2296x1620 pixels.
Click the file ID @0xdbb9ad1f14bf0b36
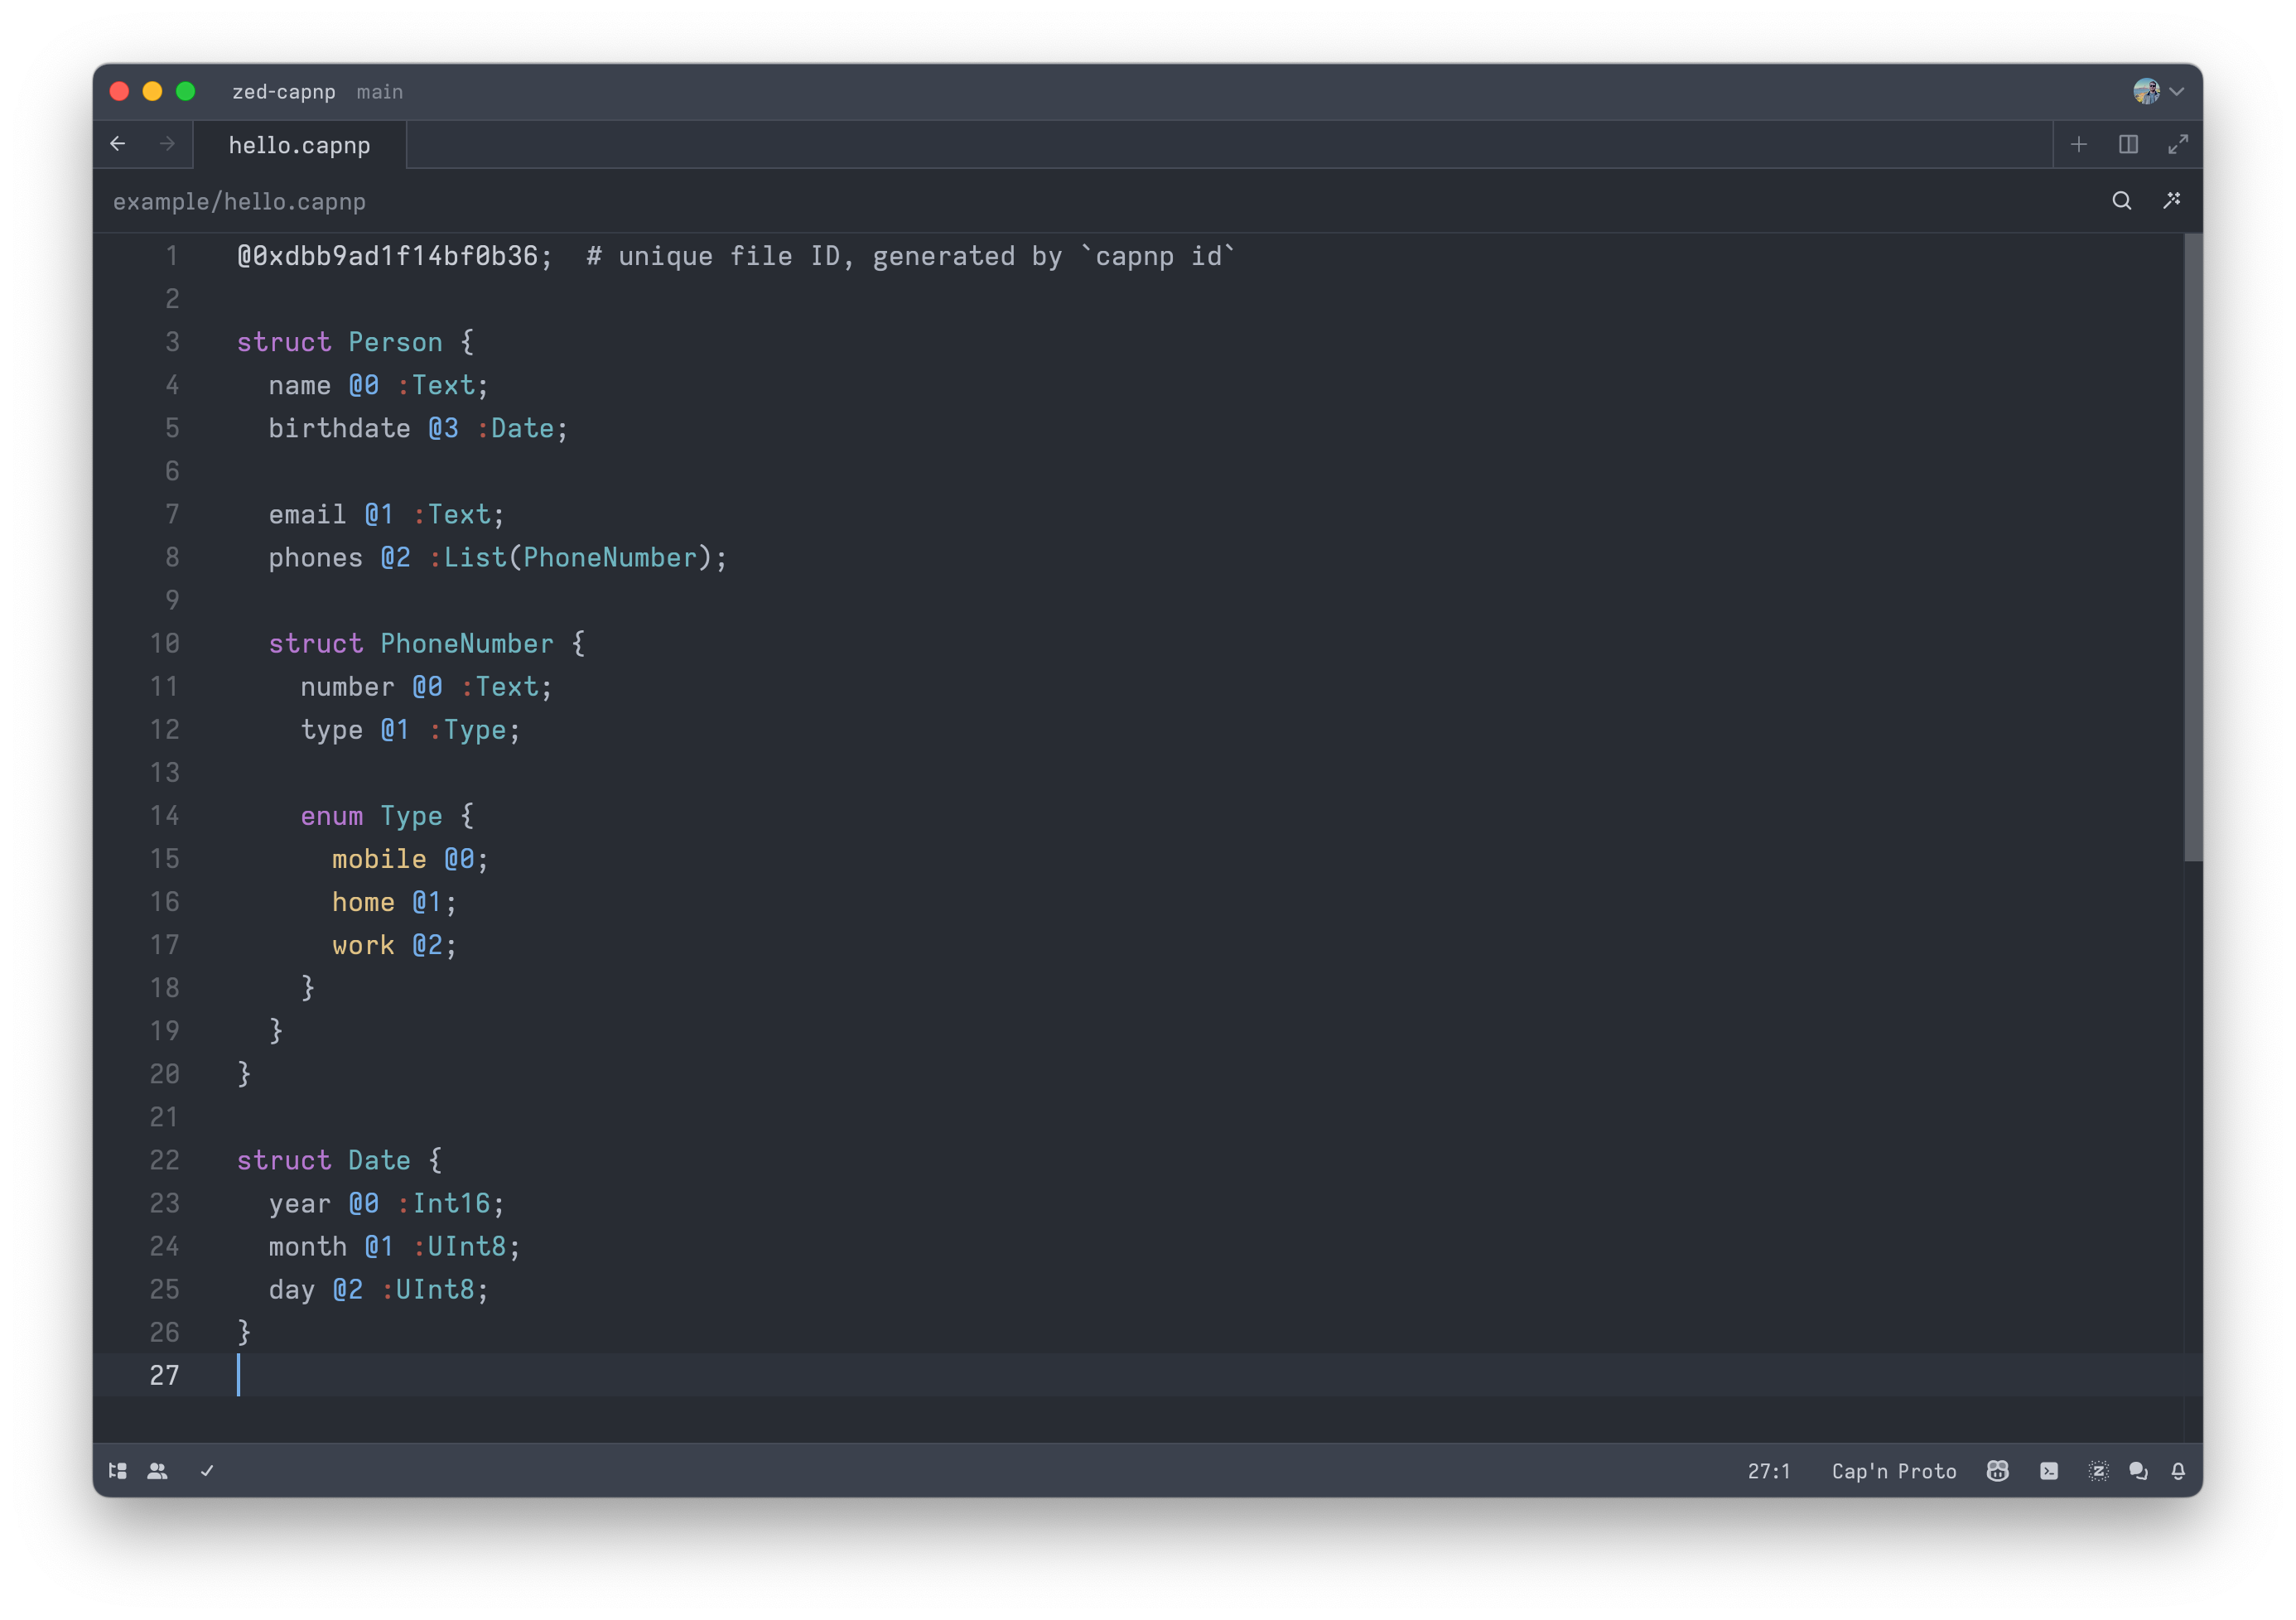388,256
